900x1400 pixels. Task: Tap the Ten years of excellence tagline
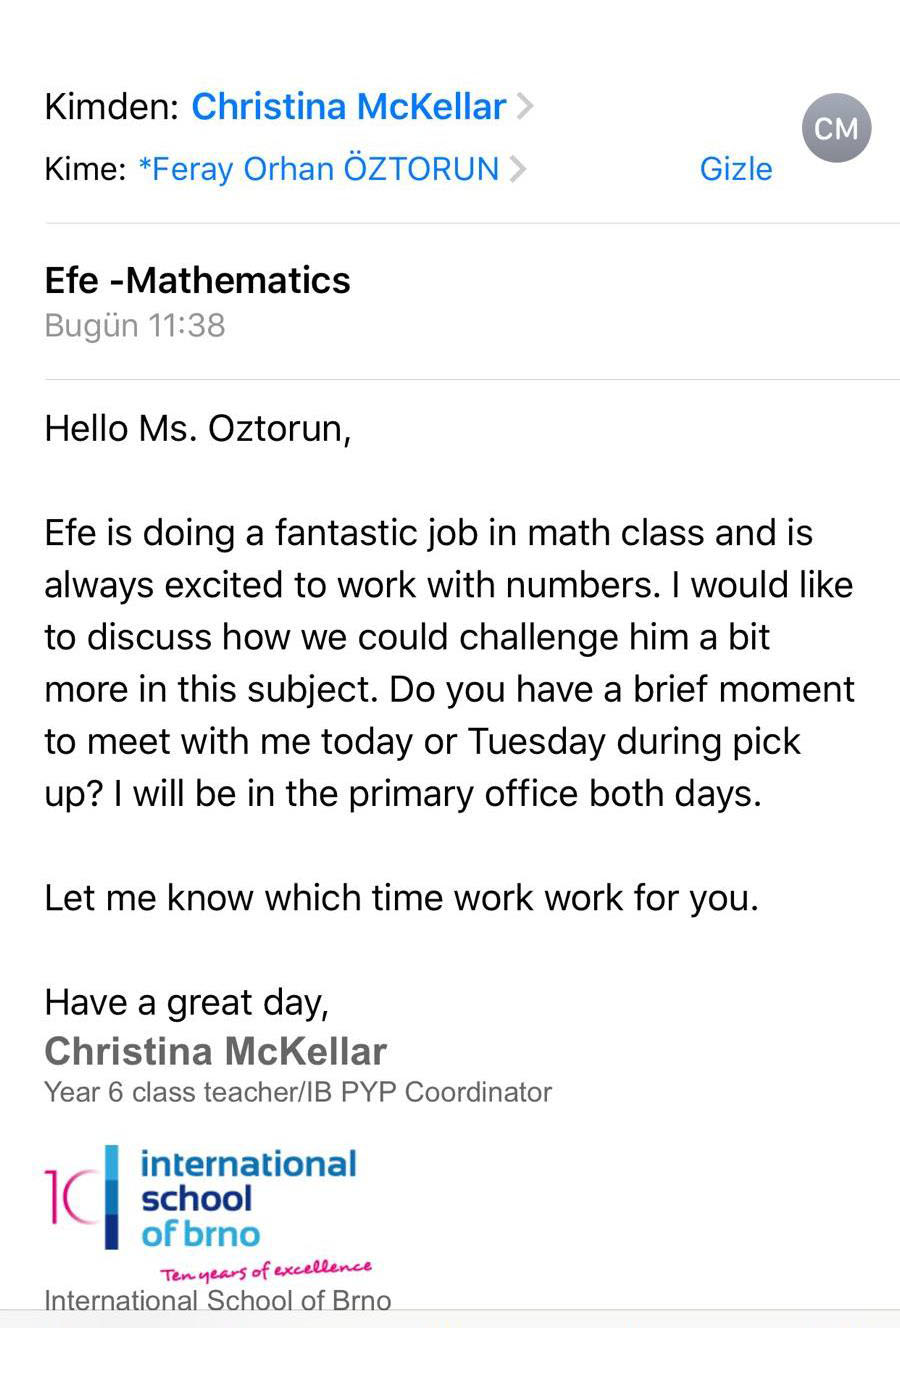tap(266, 1271)
